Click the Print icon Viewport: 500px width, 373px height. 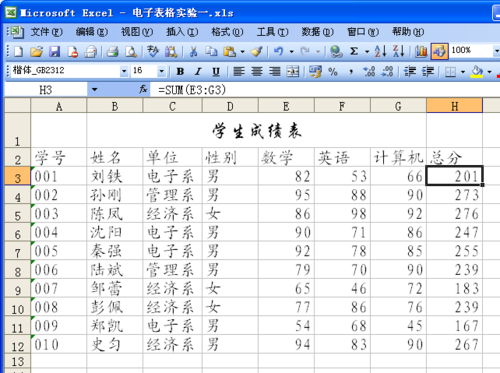[x=112, y=52]
